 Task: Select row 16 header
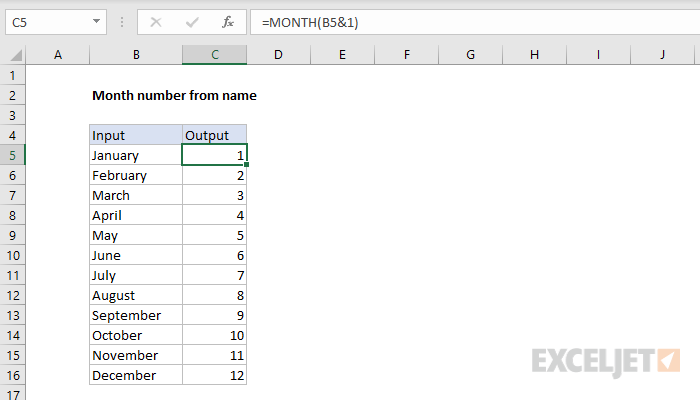pyautogui.click(x=12, y=375)
